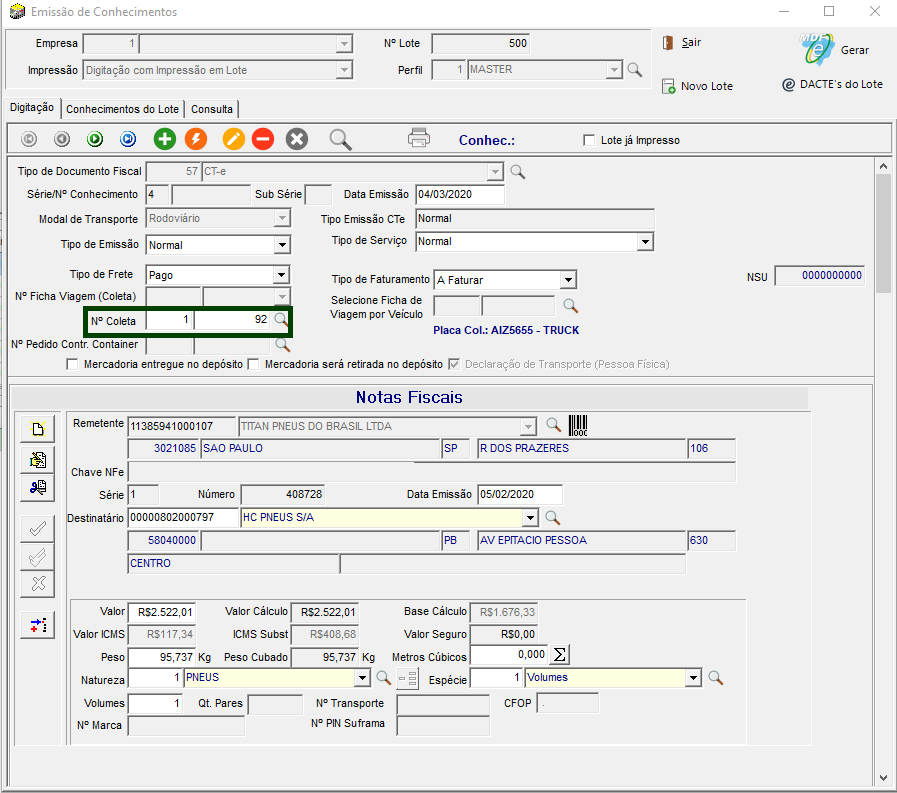
Task: Check Mercadoria entregue no depósito
Action: click(72, 364)
